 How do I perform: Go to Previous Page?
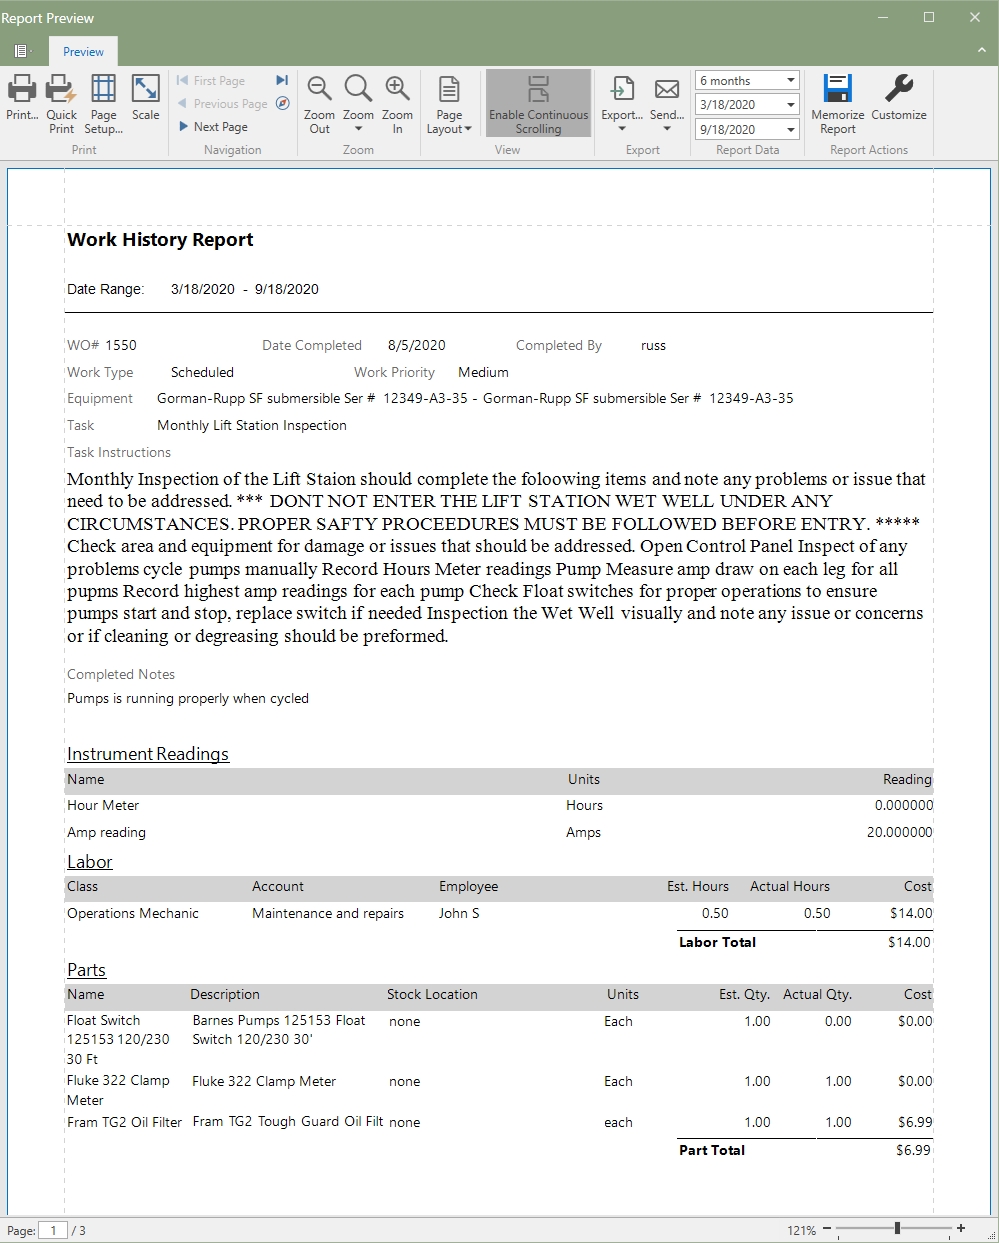click(222, 104)
